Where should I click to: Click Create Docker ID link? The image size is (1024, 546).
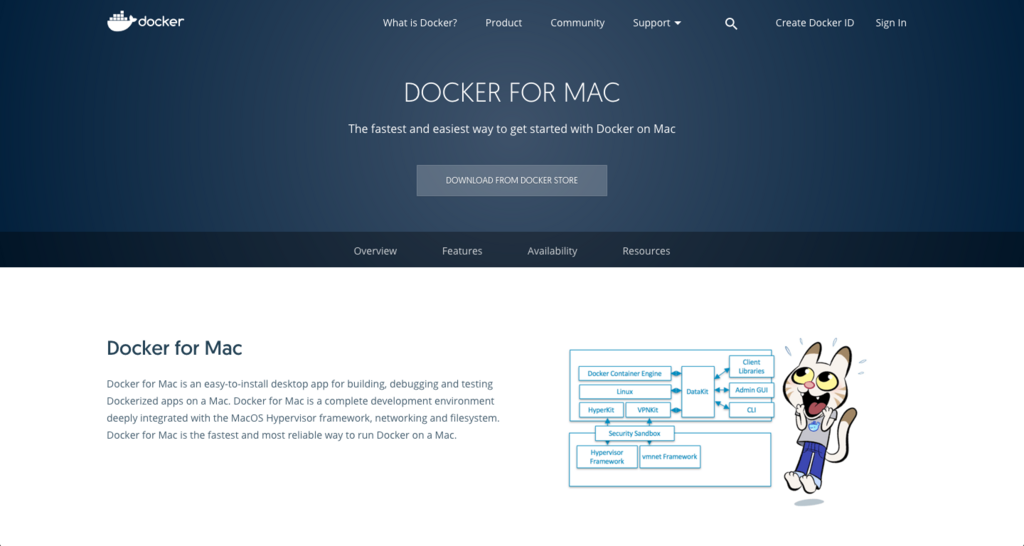pyautogui.click(x=814, y=23)
